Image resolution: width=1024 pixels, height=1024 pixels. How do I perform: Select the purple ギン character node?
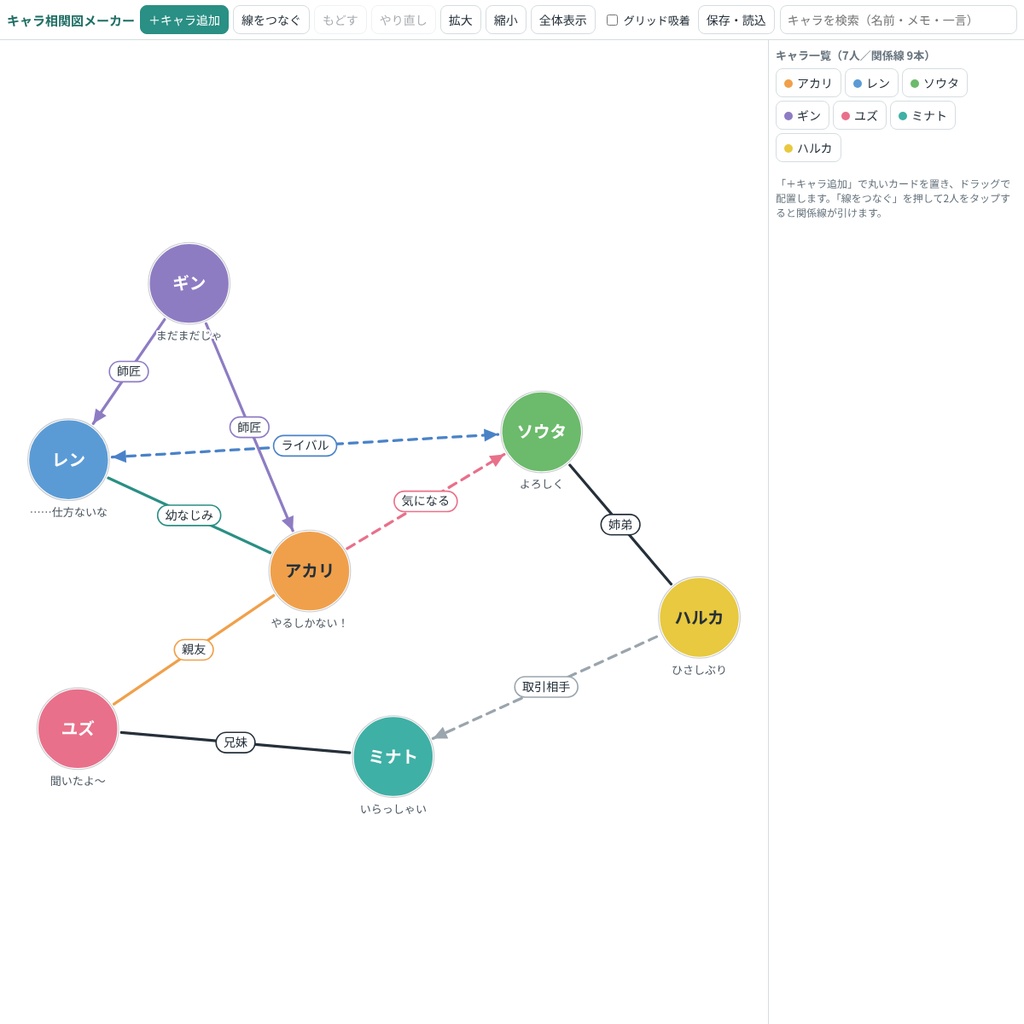pyautogui.click(x=189, y=283)
